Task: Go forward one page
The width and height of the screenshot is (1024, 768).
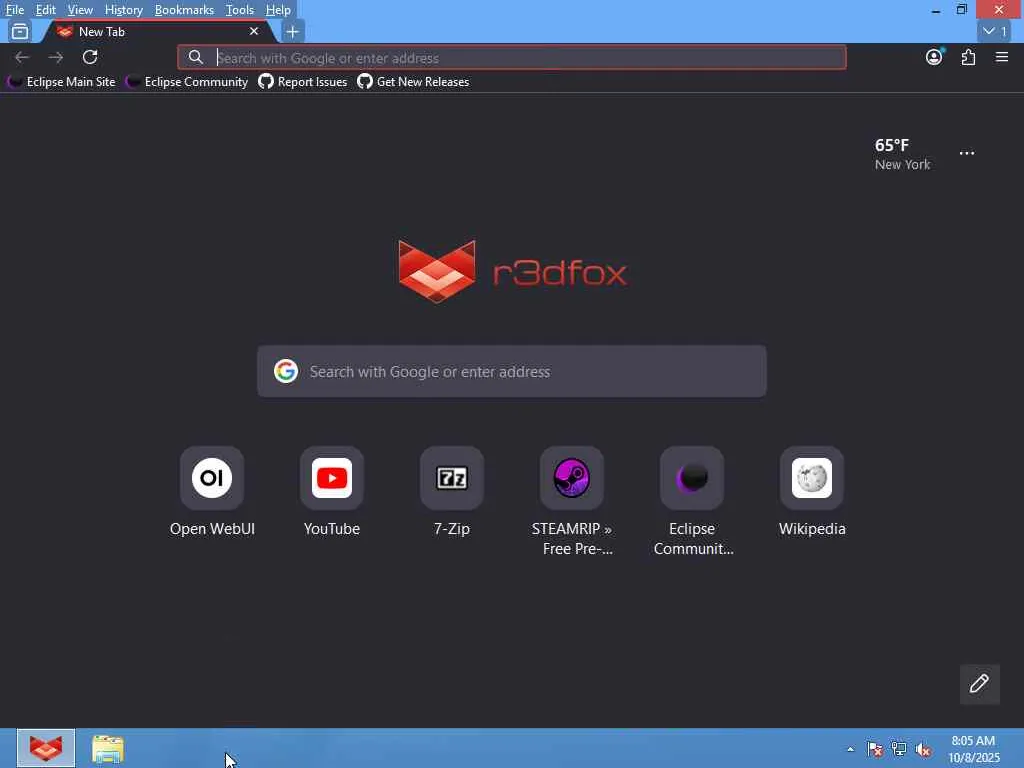Action: pos(56,57)
